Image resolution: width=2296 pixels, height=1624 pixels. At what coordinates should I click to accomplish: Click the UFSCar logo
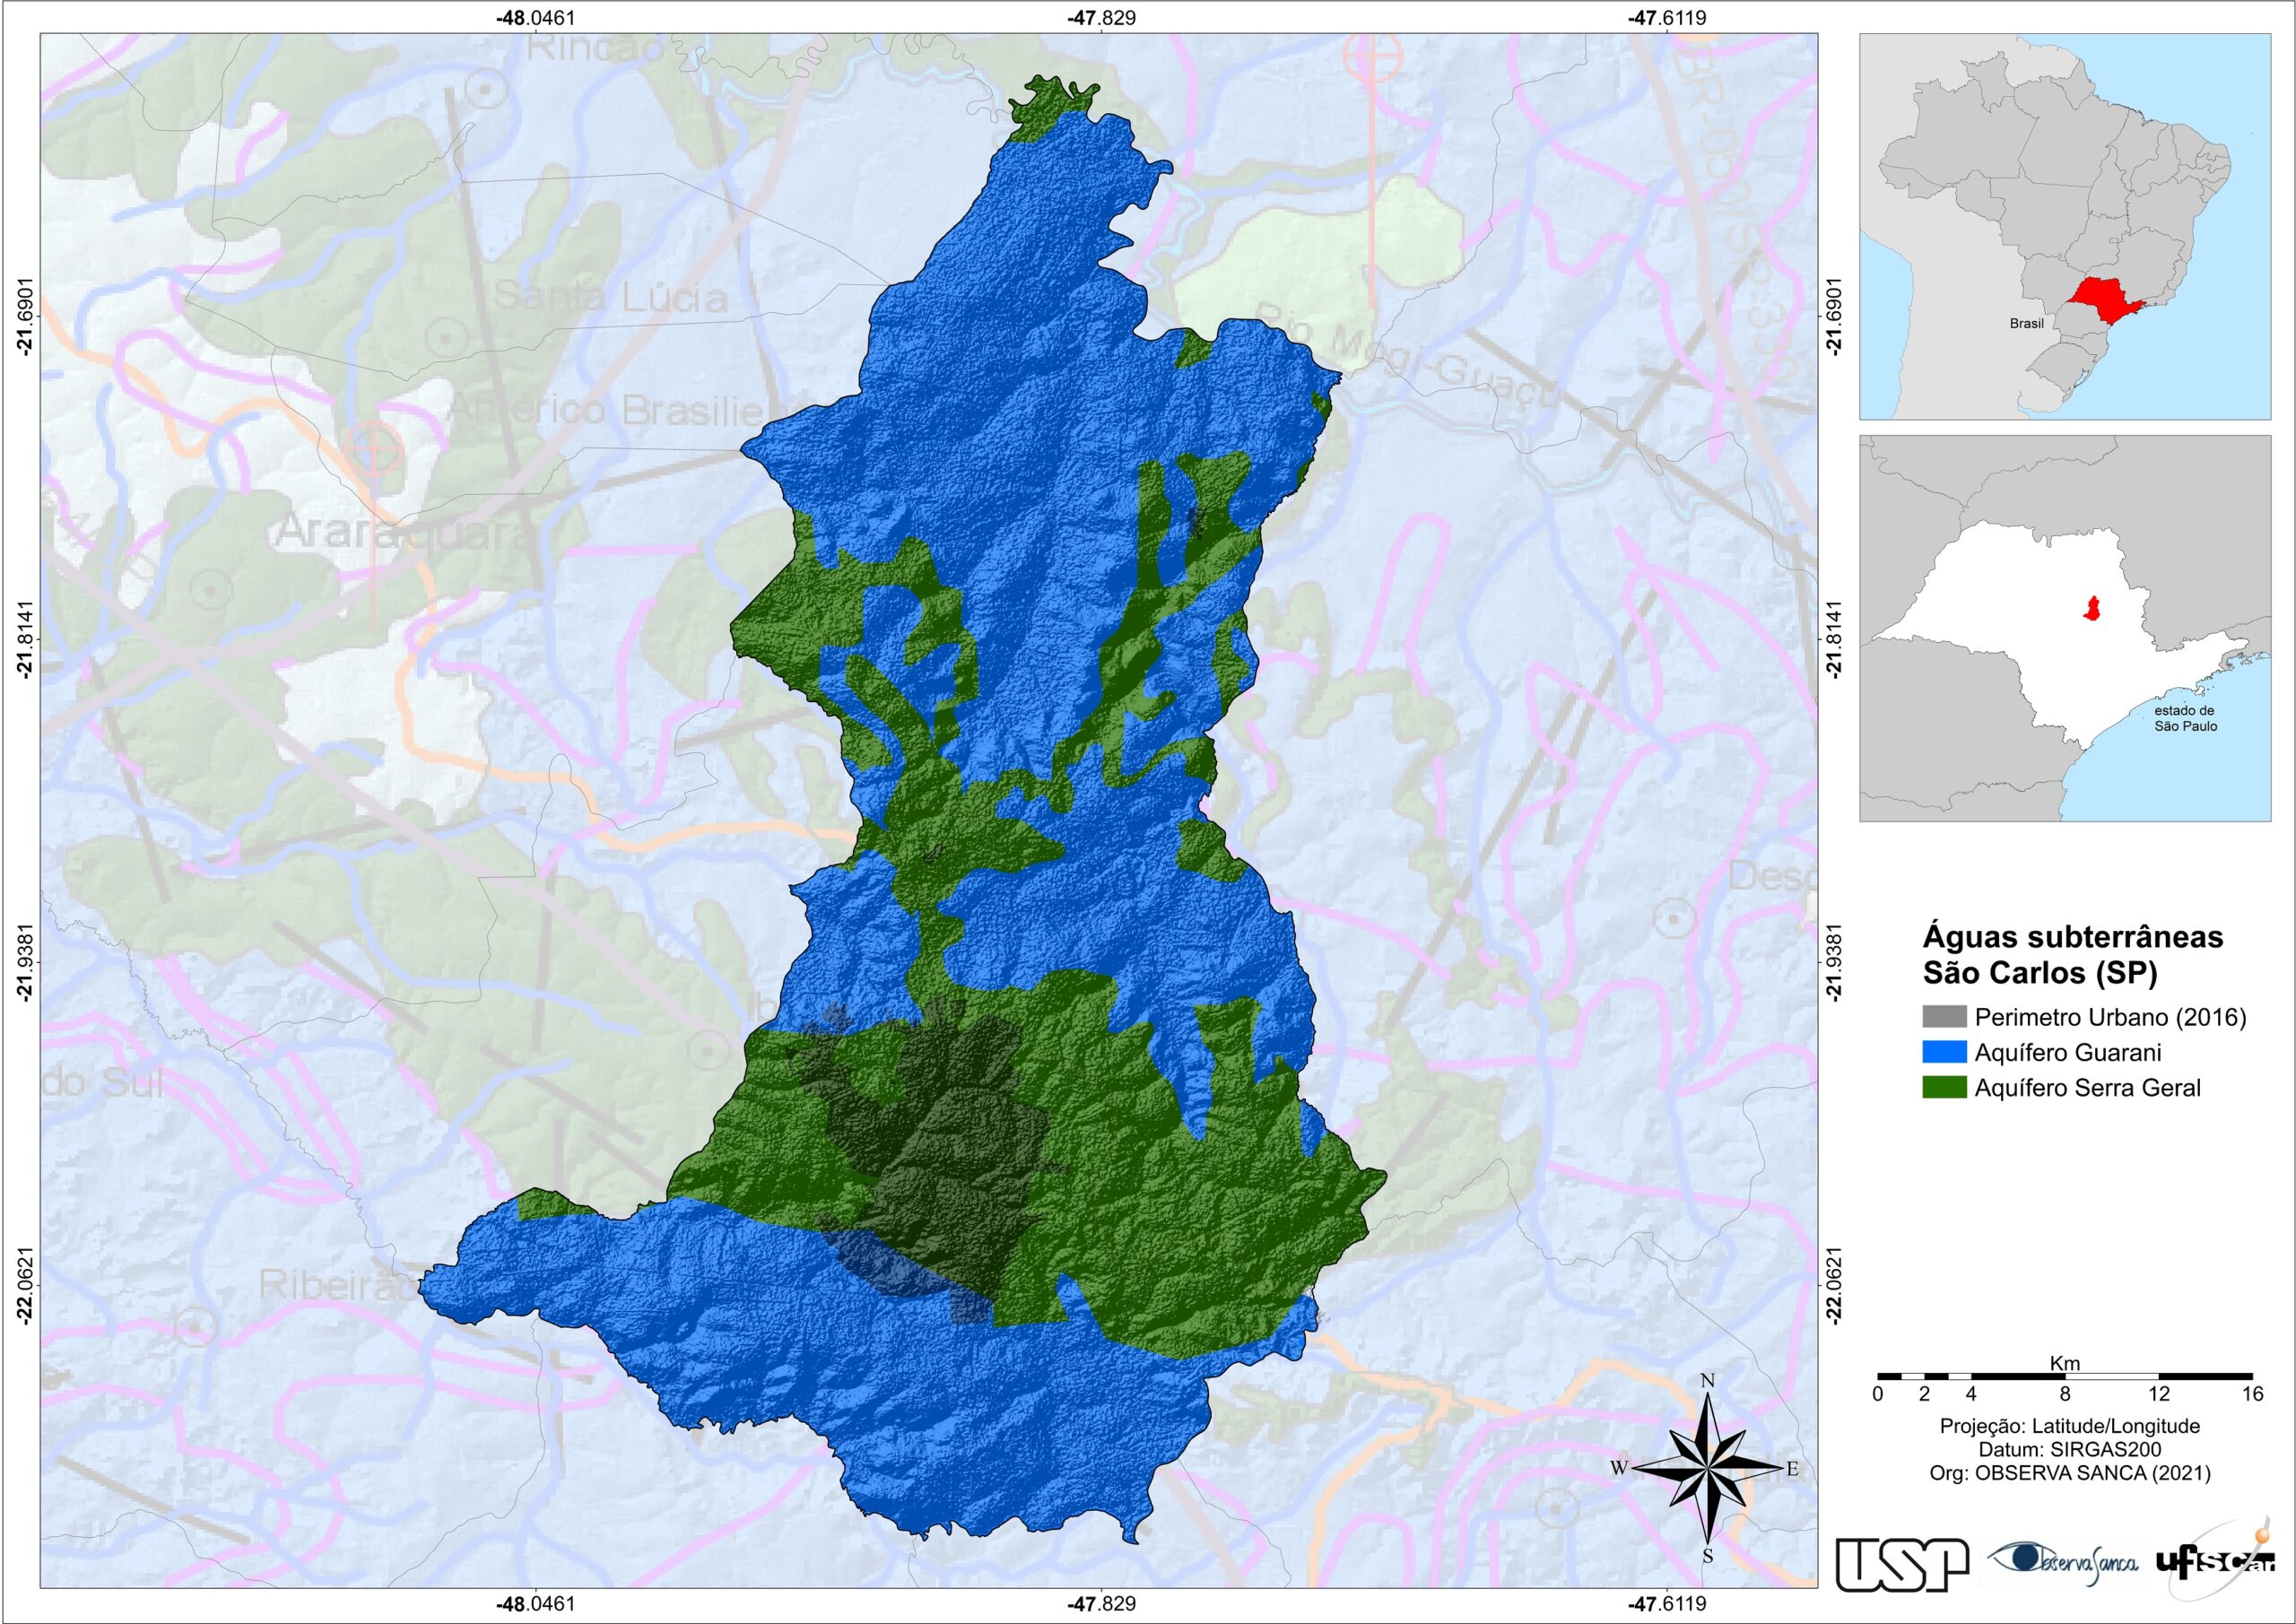2216,1564
